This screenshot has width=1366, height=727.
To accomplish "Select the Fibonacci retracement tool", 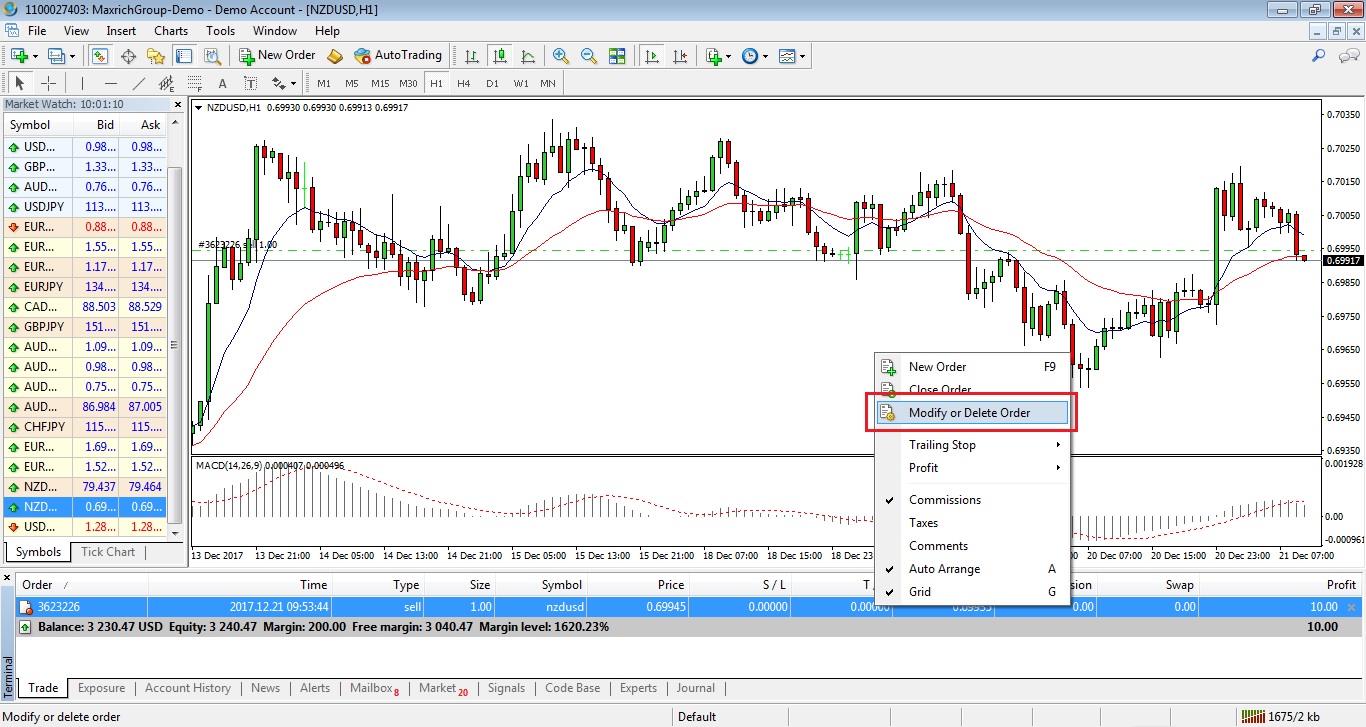I will pos(195,83).
